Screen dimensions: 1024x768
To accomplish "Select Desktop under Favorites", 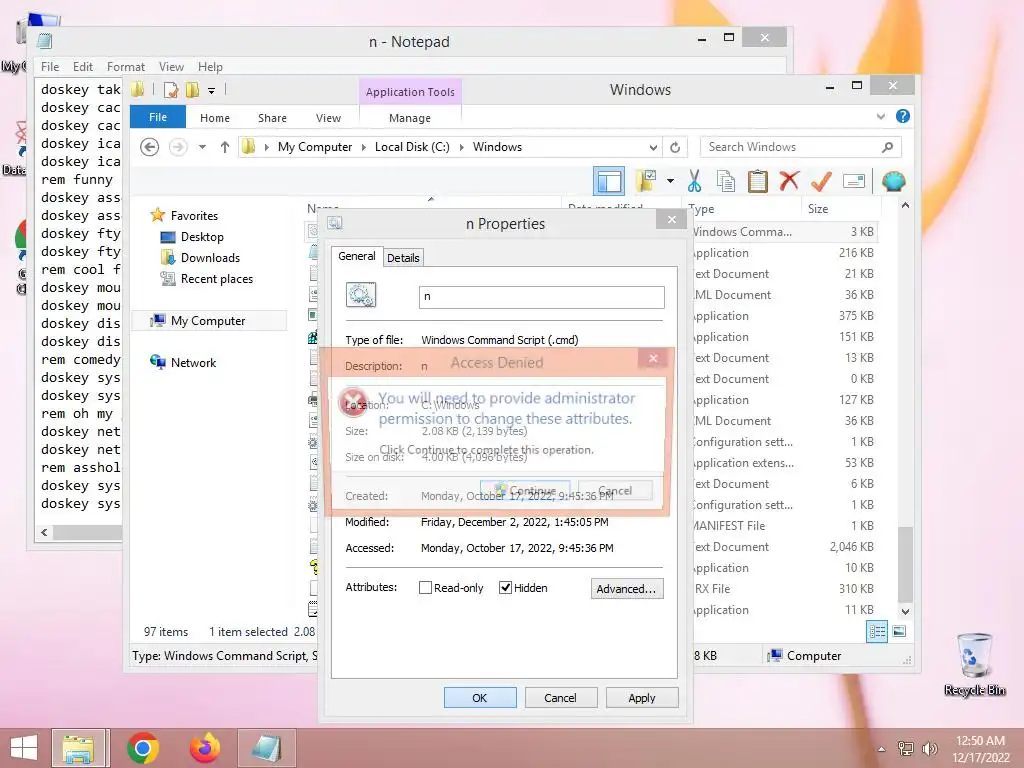I will click(193, 237).
